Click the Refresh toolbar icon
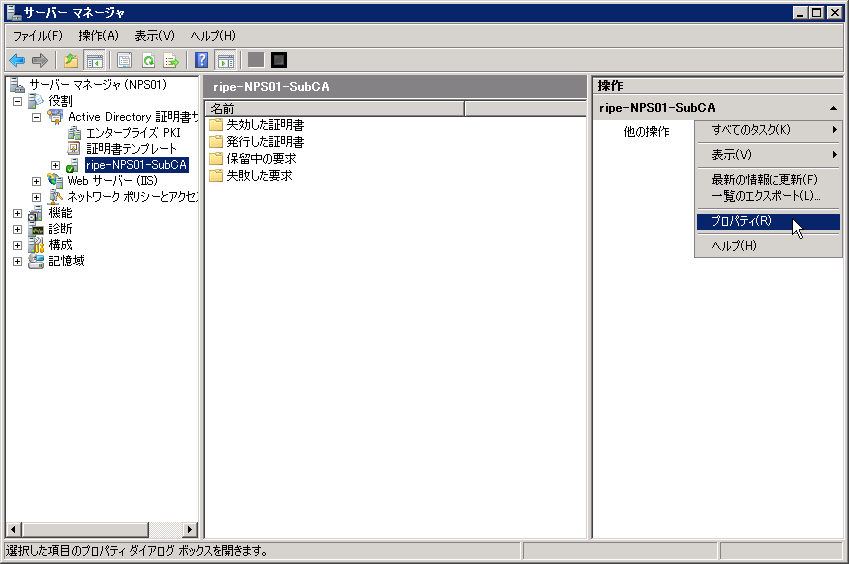 148,60
